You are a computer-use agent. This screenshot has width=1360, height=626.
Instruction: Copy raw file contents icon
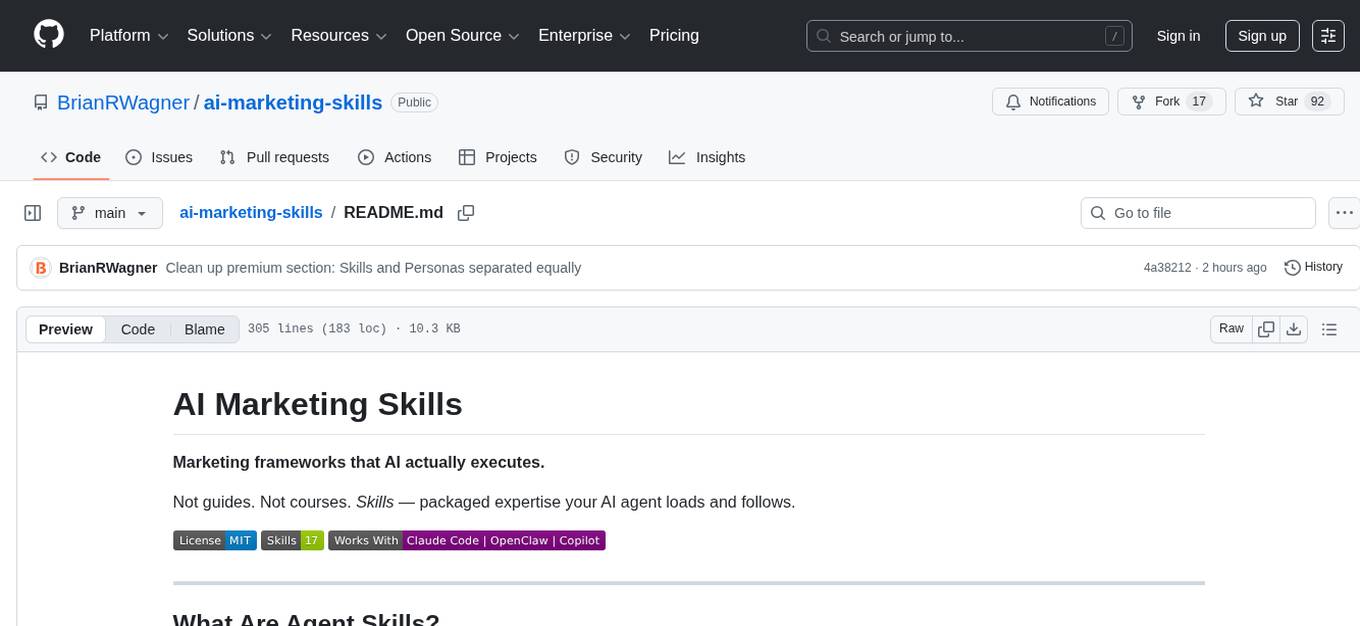[1266, 328]
